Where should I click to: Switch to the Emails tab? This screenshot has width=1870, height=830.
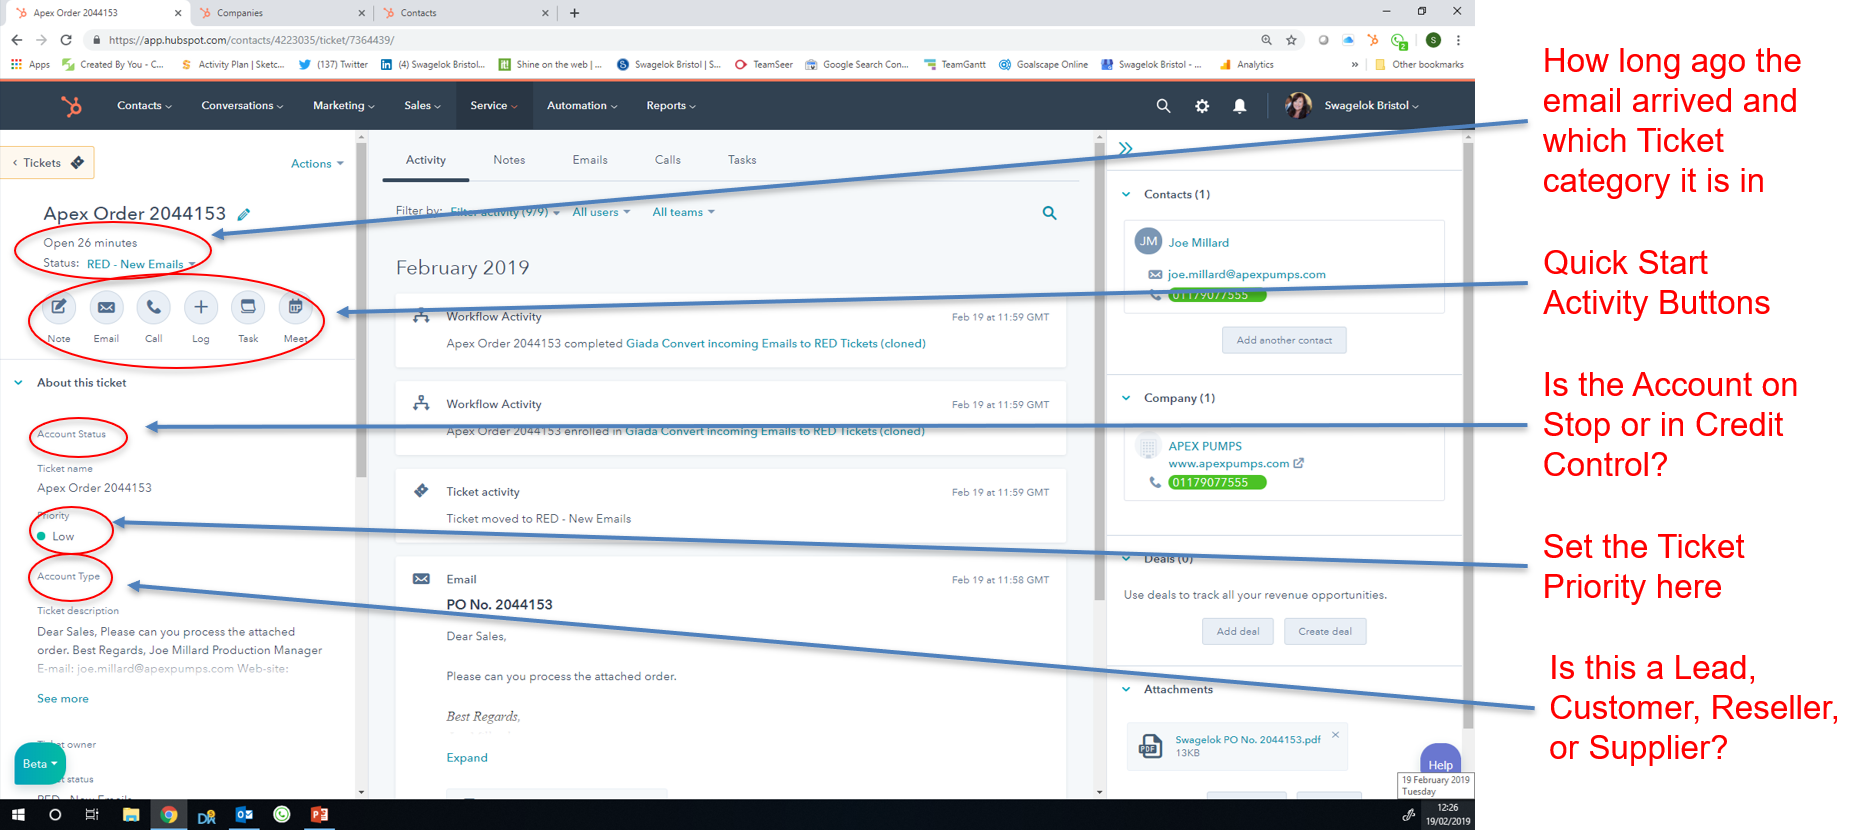590,160
